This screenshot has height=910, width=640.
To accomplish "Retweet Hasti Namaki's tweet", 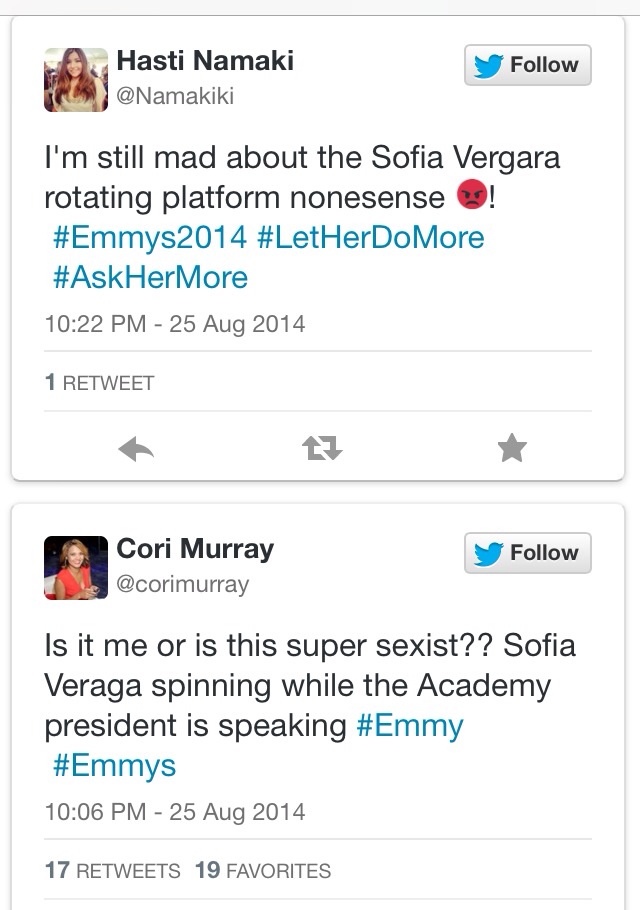I will (323, 451).
